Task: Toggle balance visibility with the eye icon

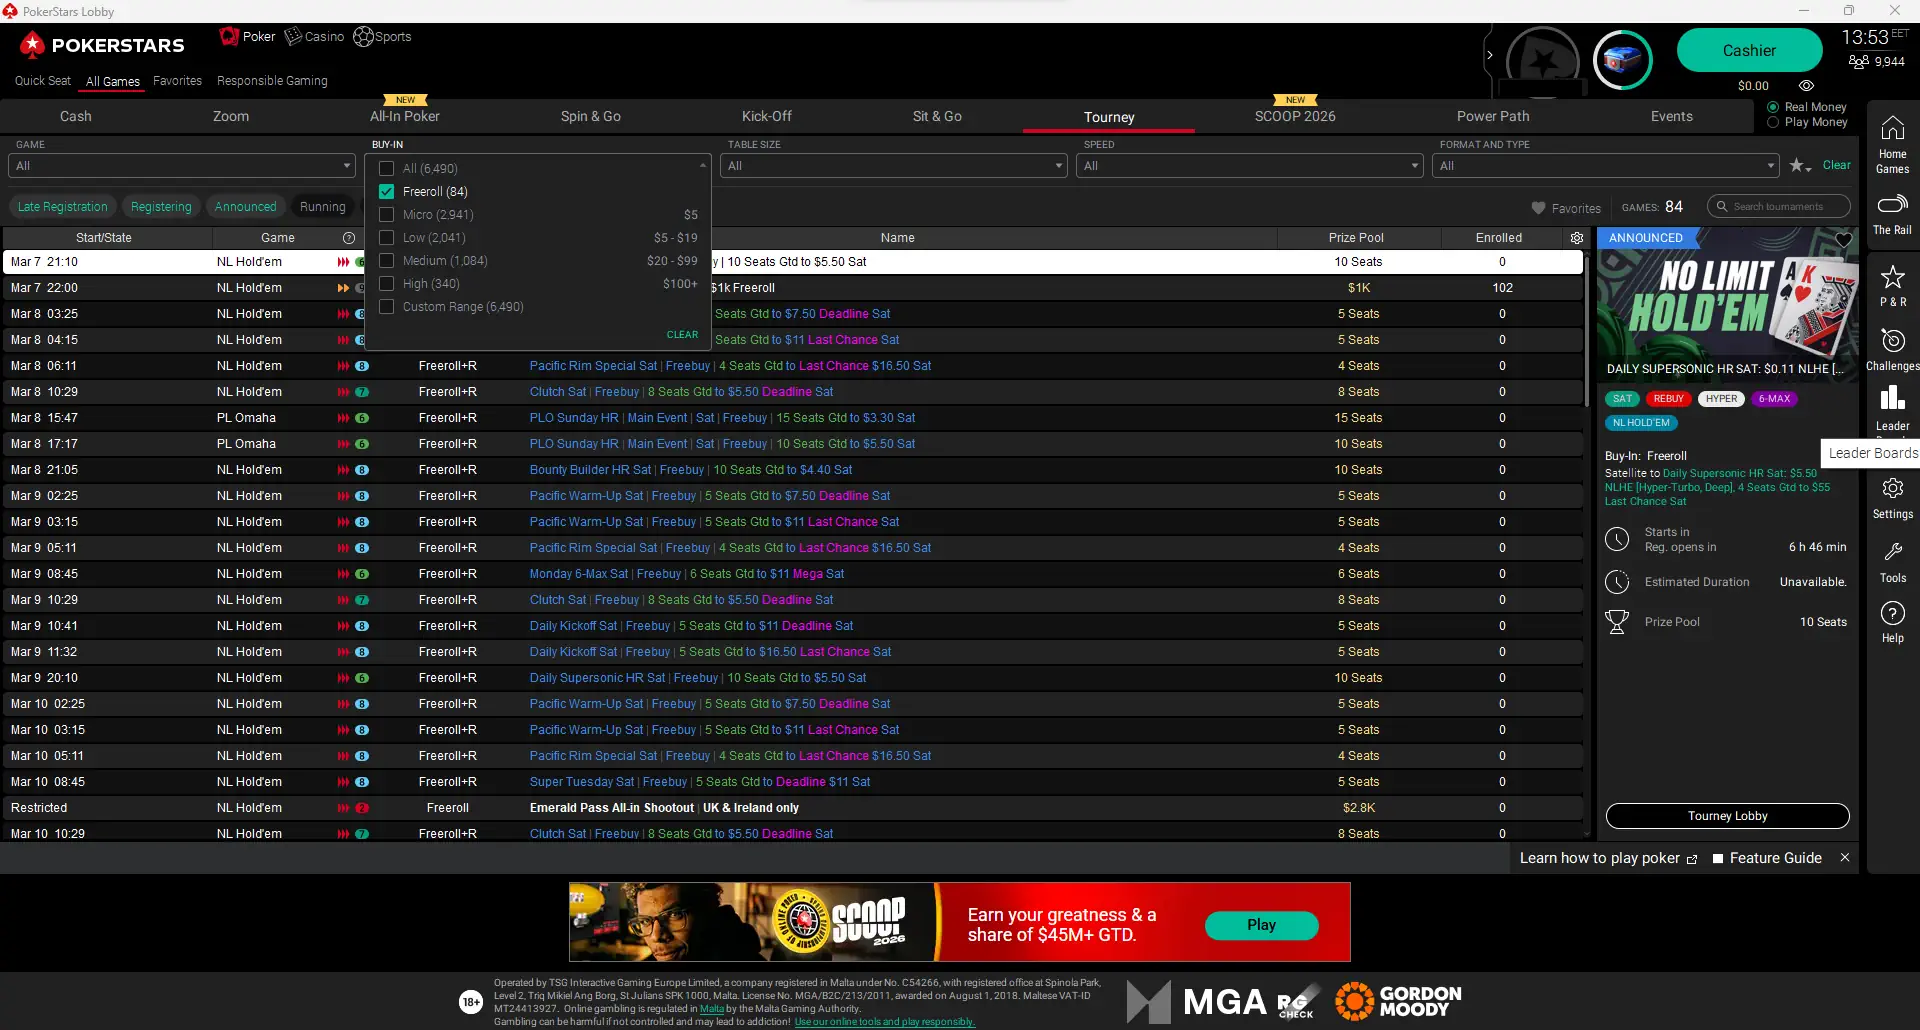Action: coord(1806,85)
